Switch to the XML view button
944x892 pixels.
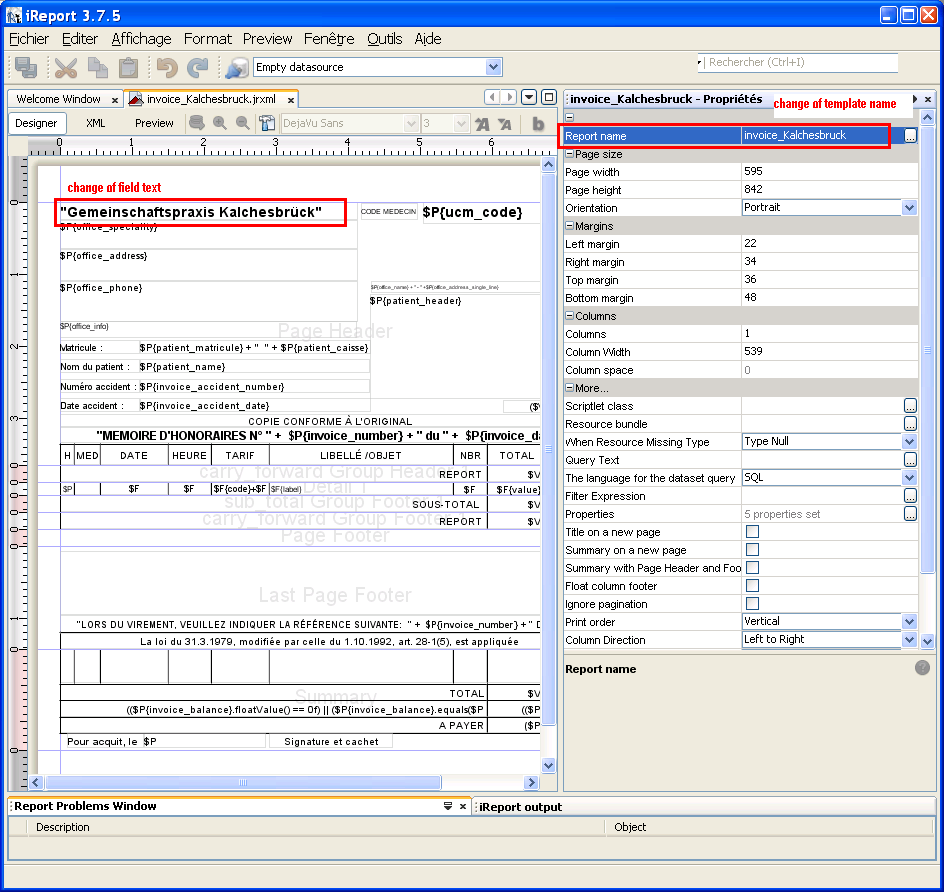96,123
